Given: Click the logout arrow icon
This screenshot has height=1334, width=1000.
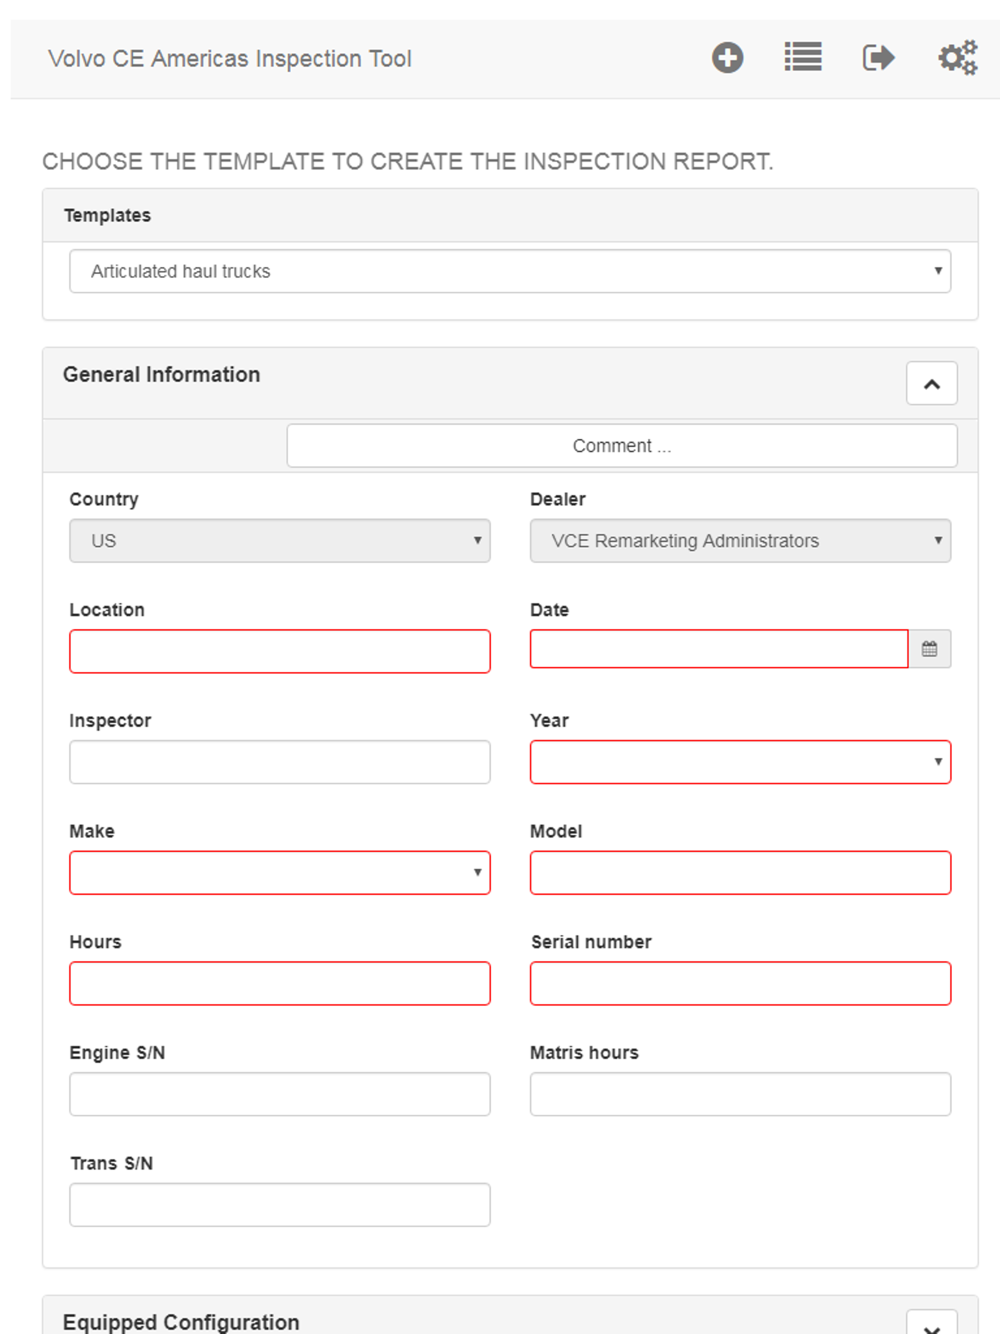Looking at the screenshot, I should [878, 58].
